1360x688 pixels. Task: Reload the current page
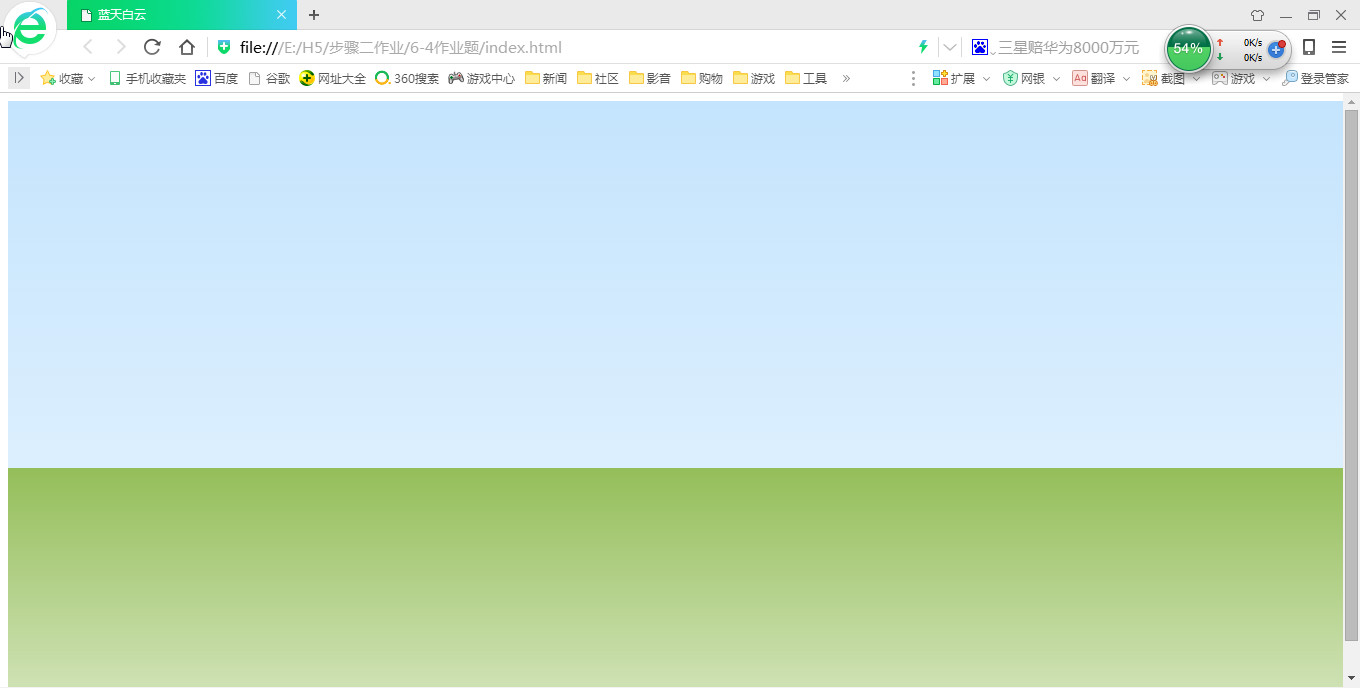(x=152, y=46)
